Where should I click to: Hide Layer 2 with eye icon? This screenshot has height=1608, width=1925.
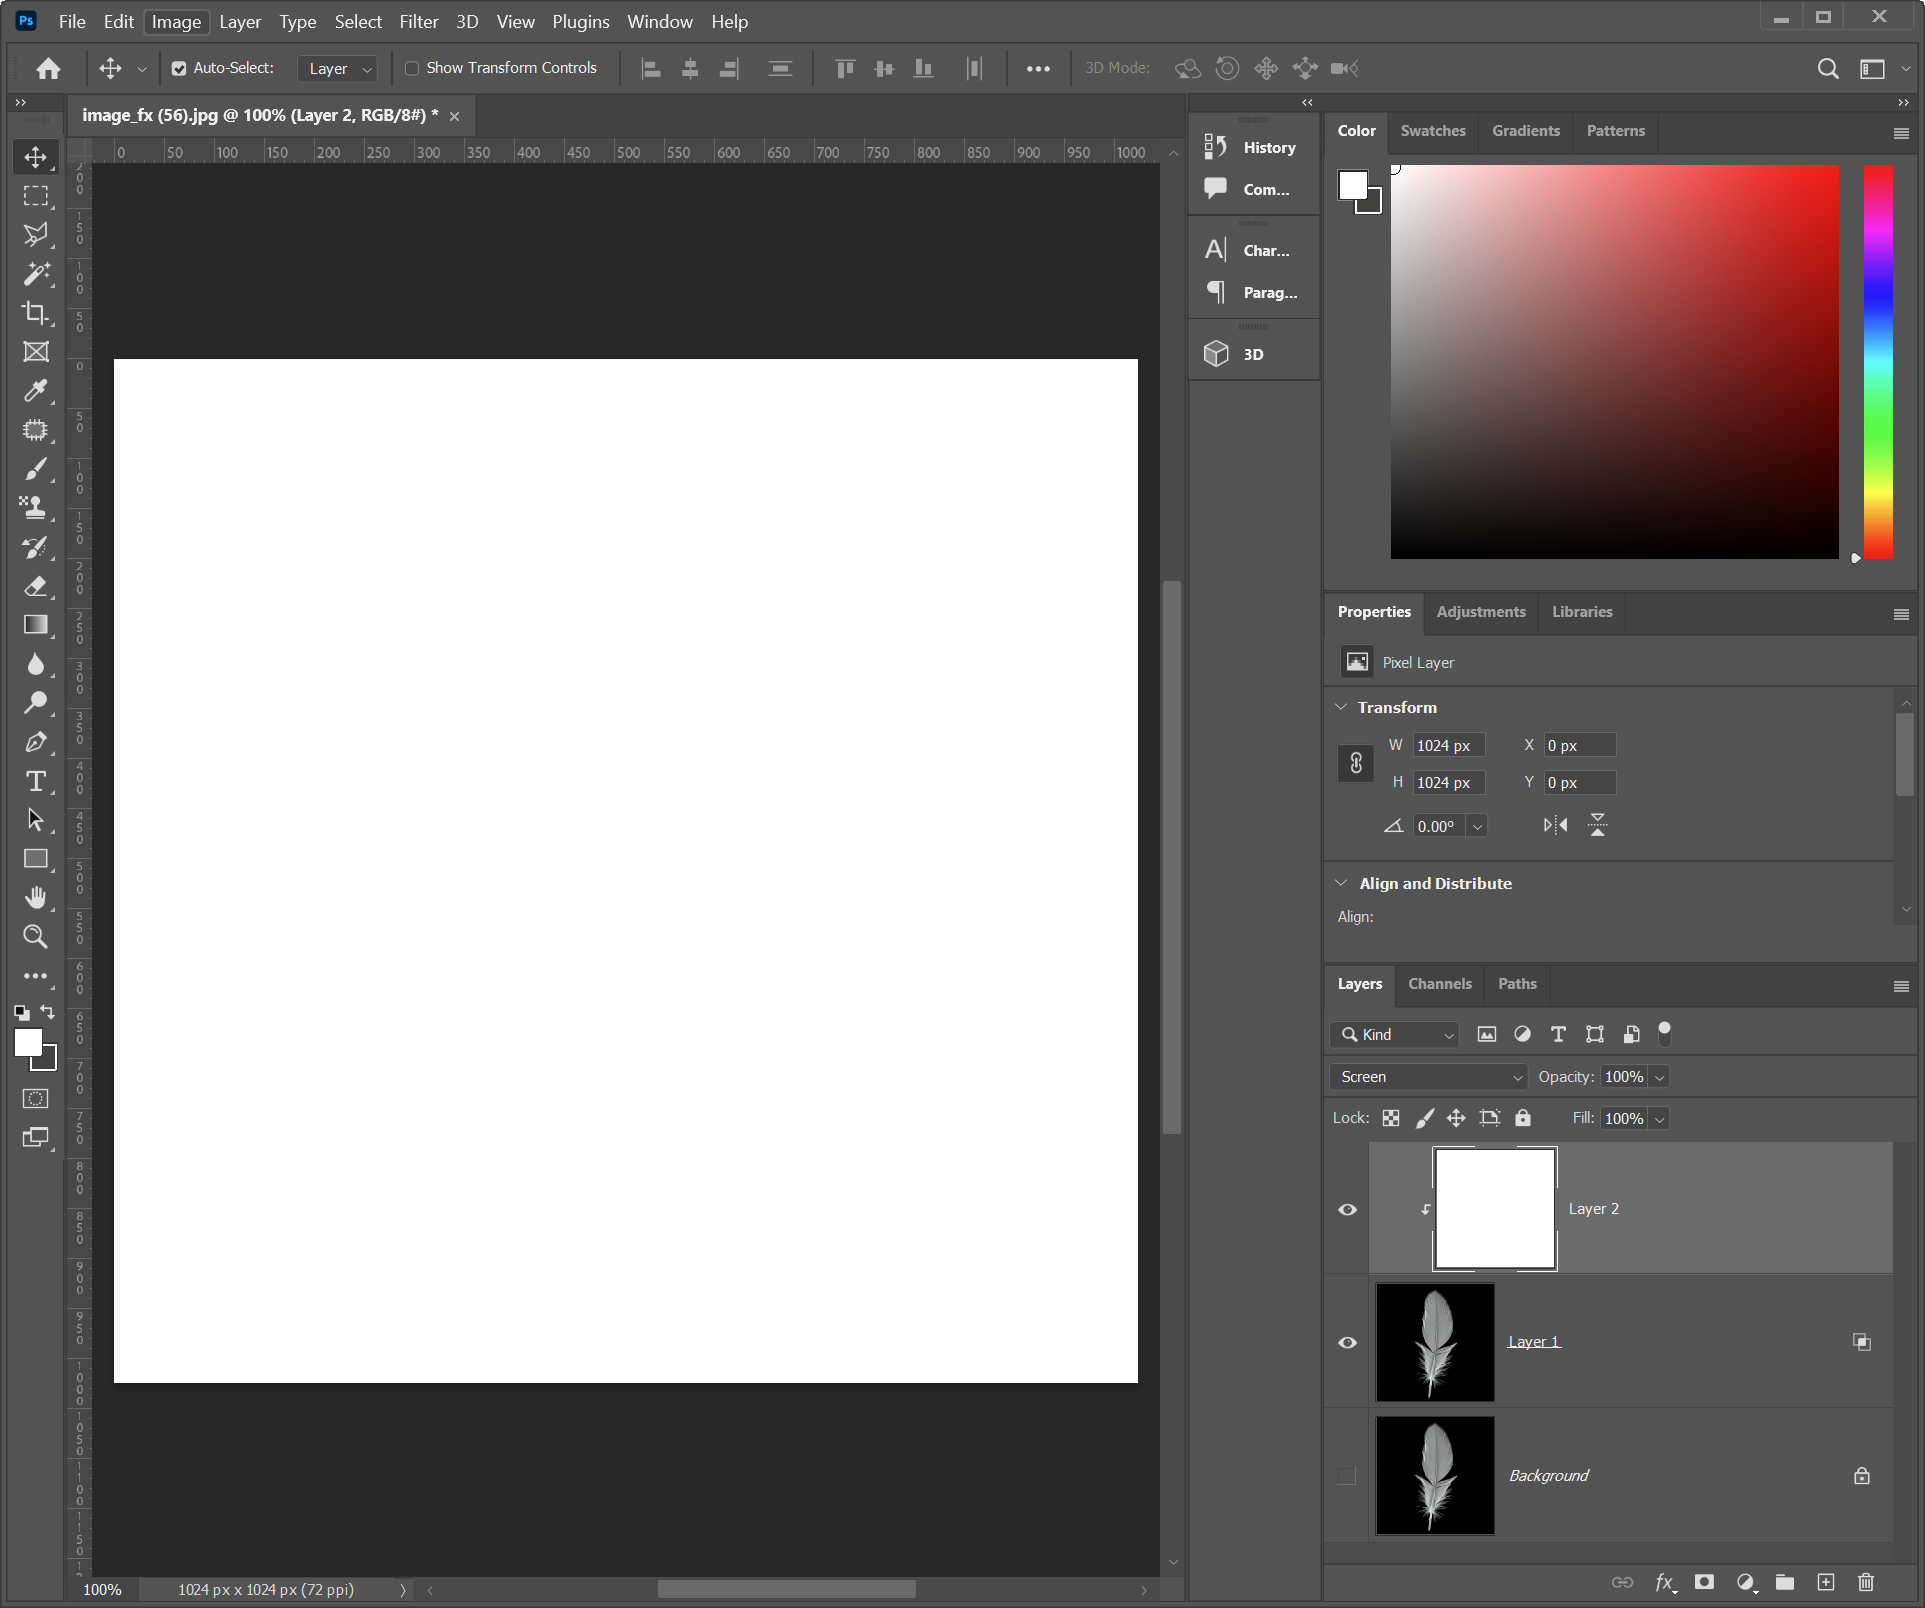click(x=1347, y=1210)
